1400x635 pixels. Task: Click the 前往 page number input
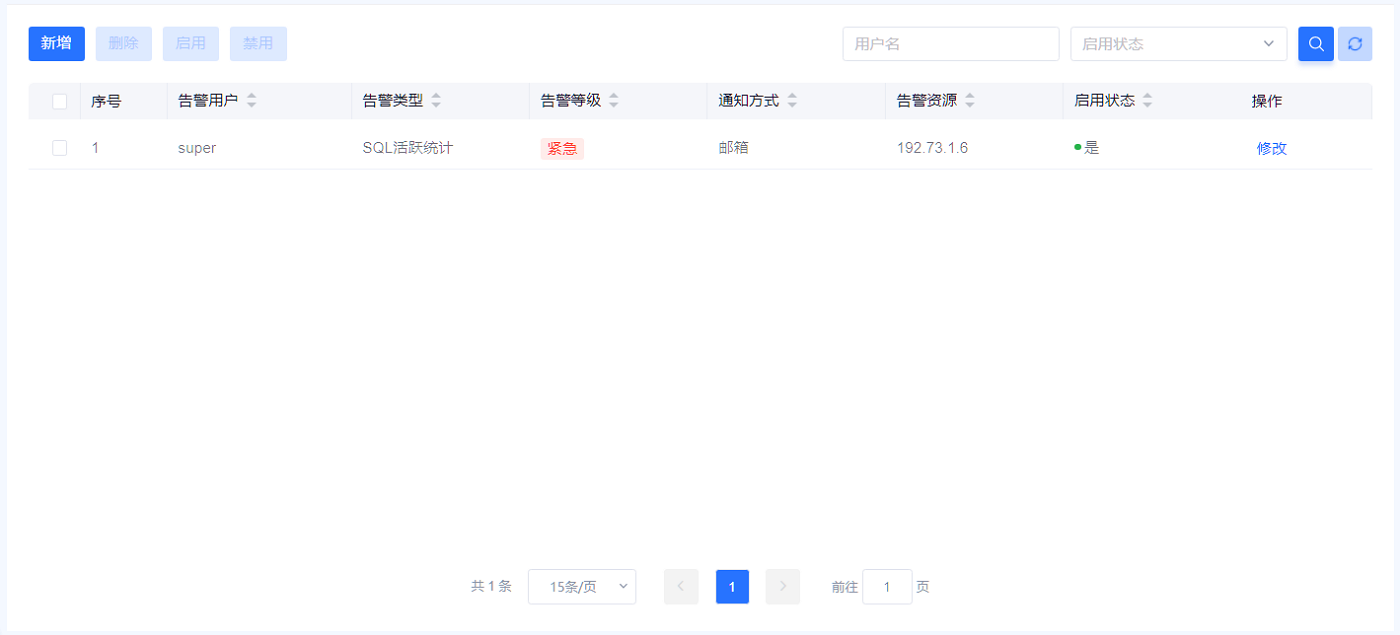pos(887,587)
